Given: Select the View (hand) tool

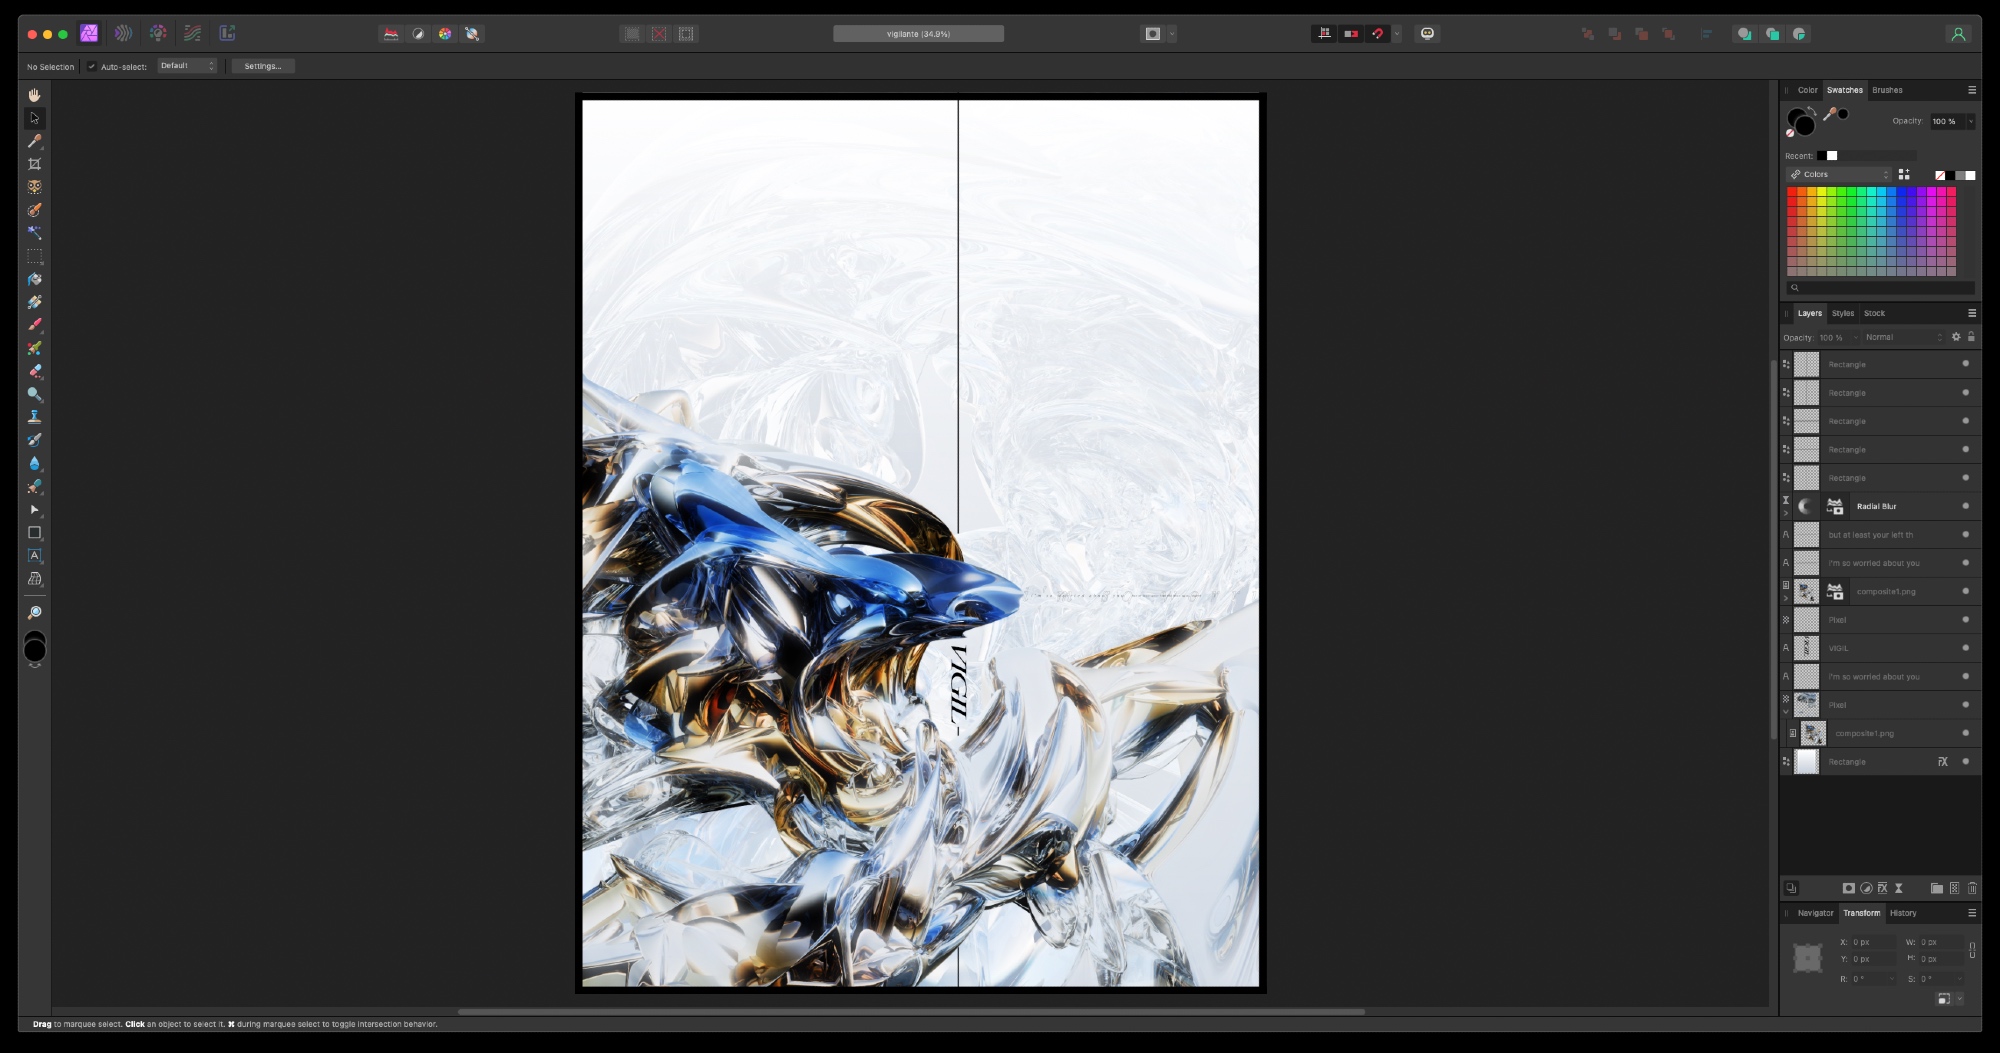Looking at the screenshot, I should 34,95.
